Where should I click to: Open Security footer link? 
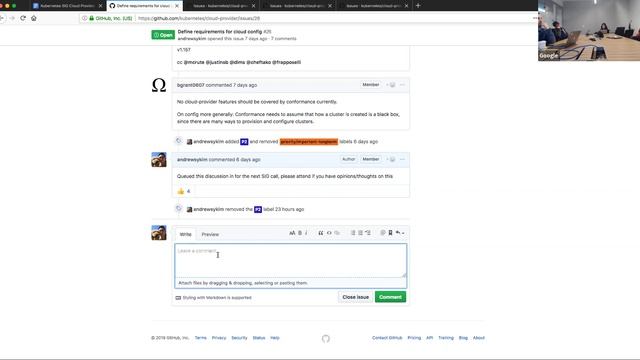(239, 338)
